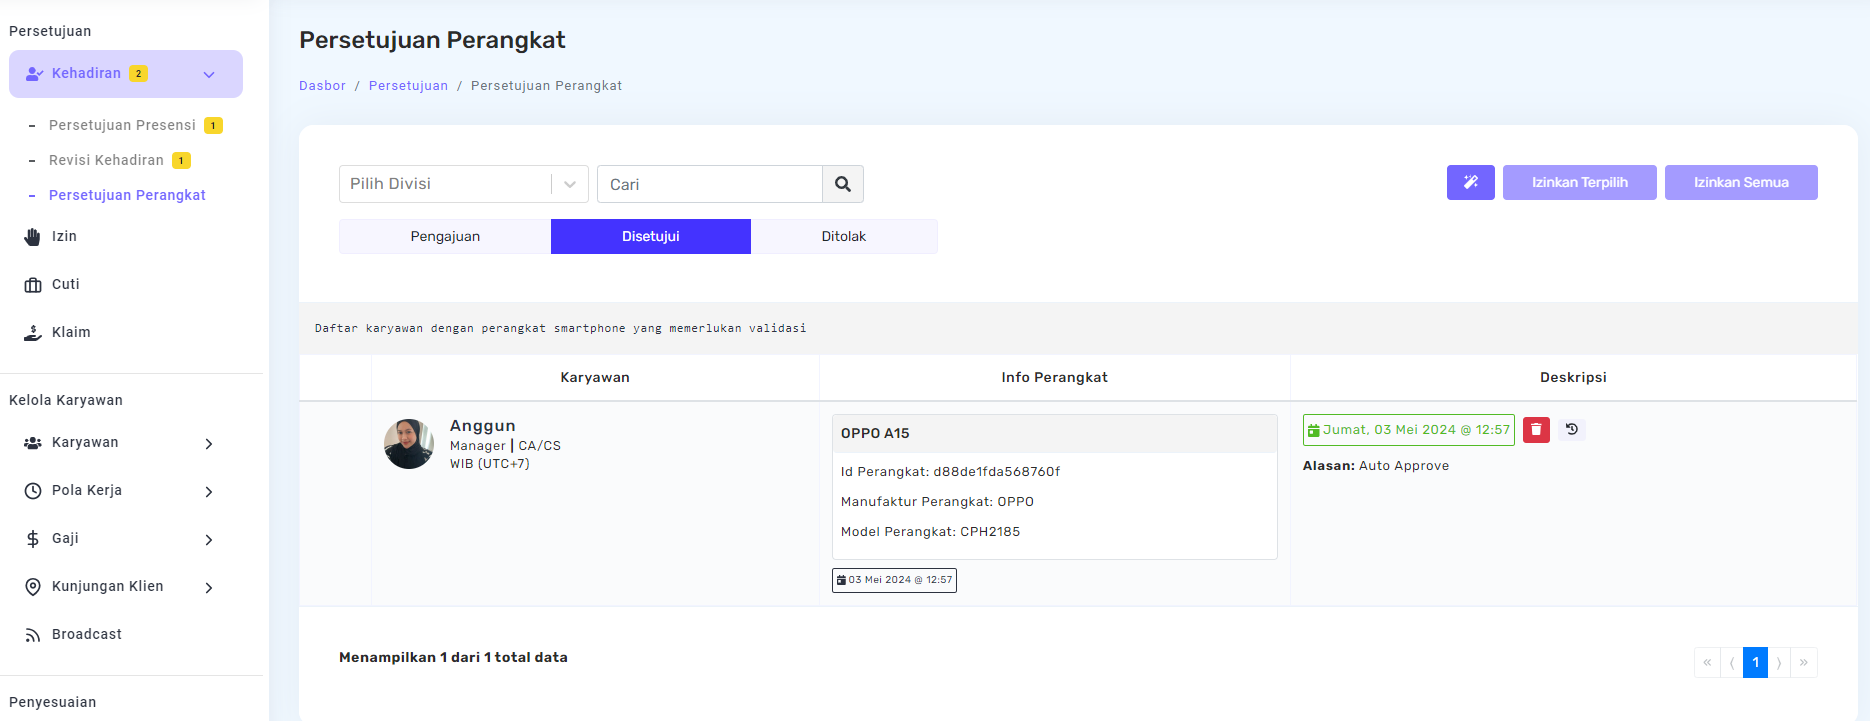1870x721 pixels.
Task: Switch to the Pengajuan tab
Action: [x=445, y=237]
